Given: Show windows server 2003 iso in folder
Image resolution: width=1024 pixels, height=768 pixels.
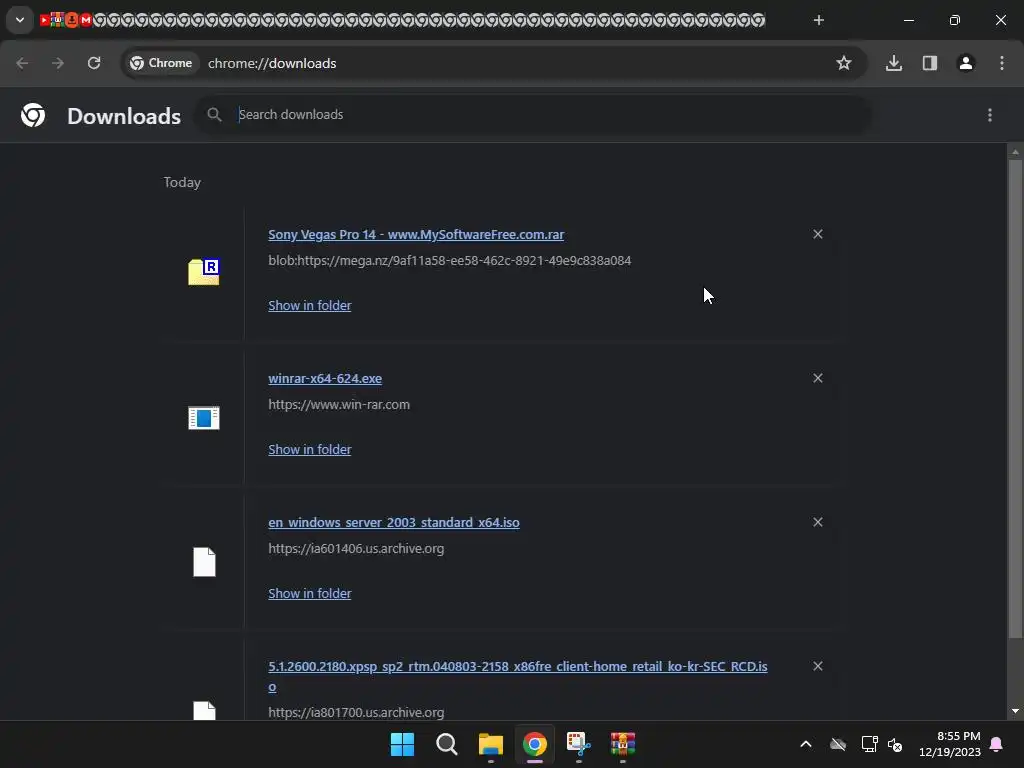Looking at the screenshot, I should [x=310, y=594].
